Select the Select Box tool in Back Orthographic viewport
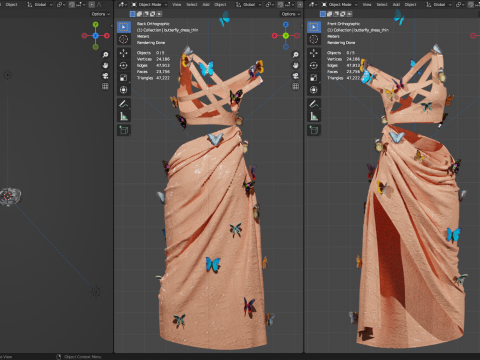 coord(124,27)
